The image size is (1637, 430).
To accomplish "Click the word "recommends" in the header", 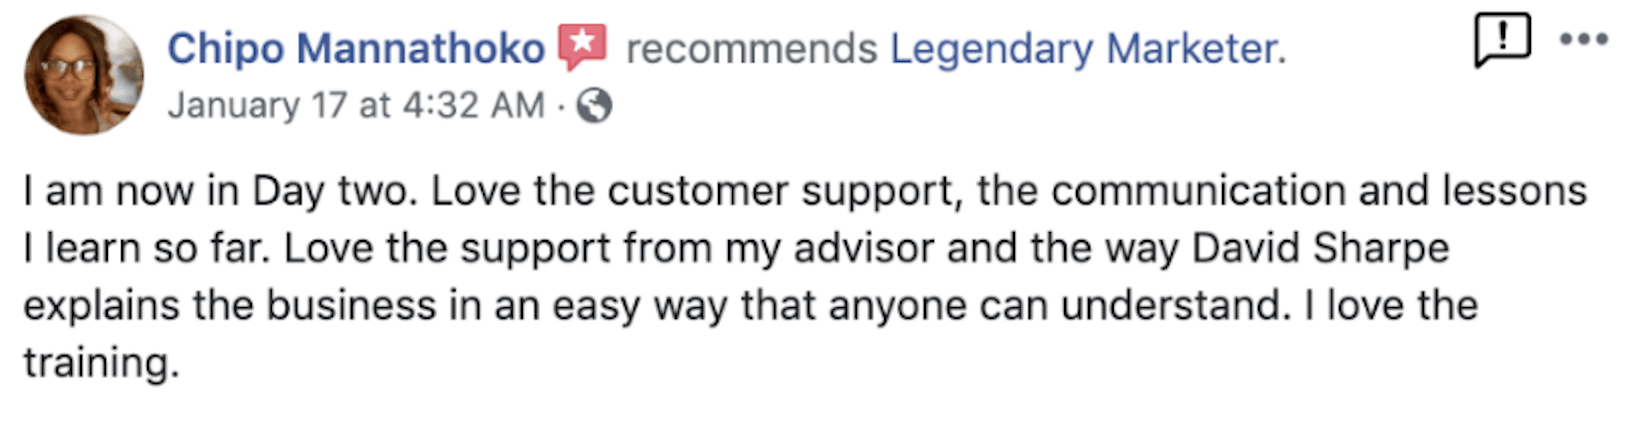I will 751,48.
